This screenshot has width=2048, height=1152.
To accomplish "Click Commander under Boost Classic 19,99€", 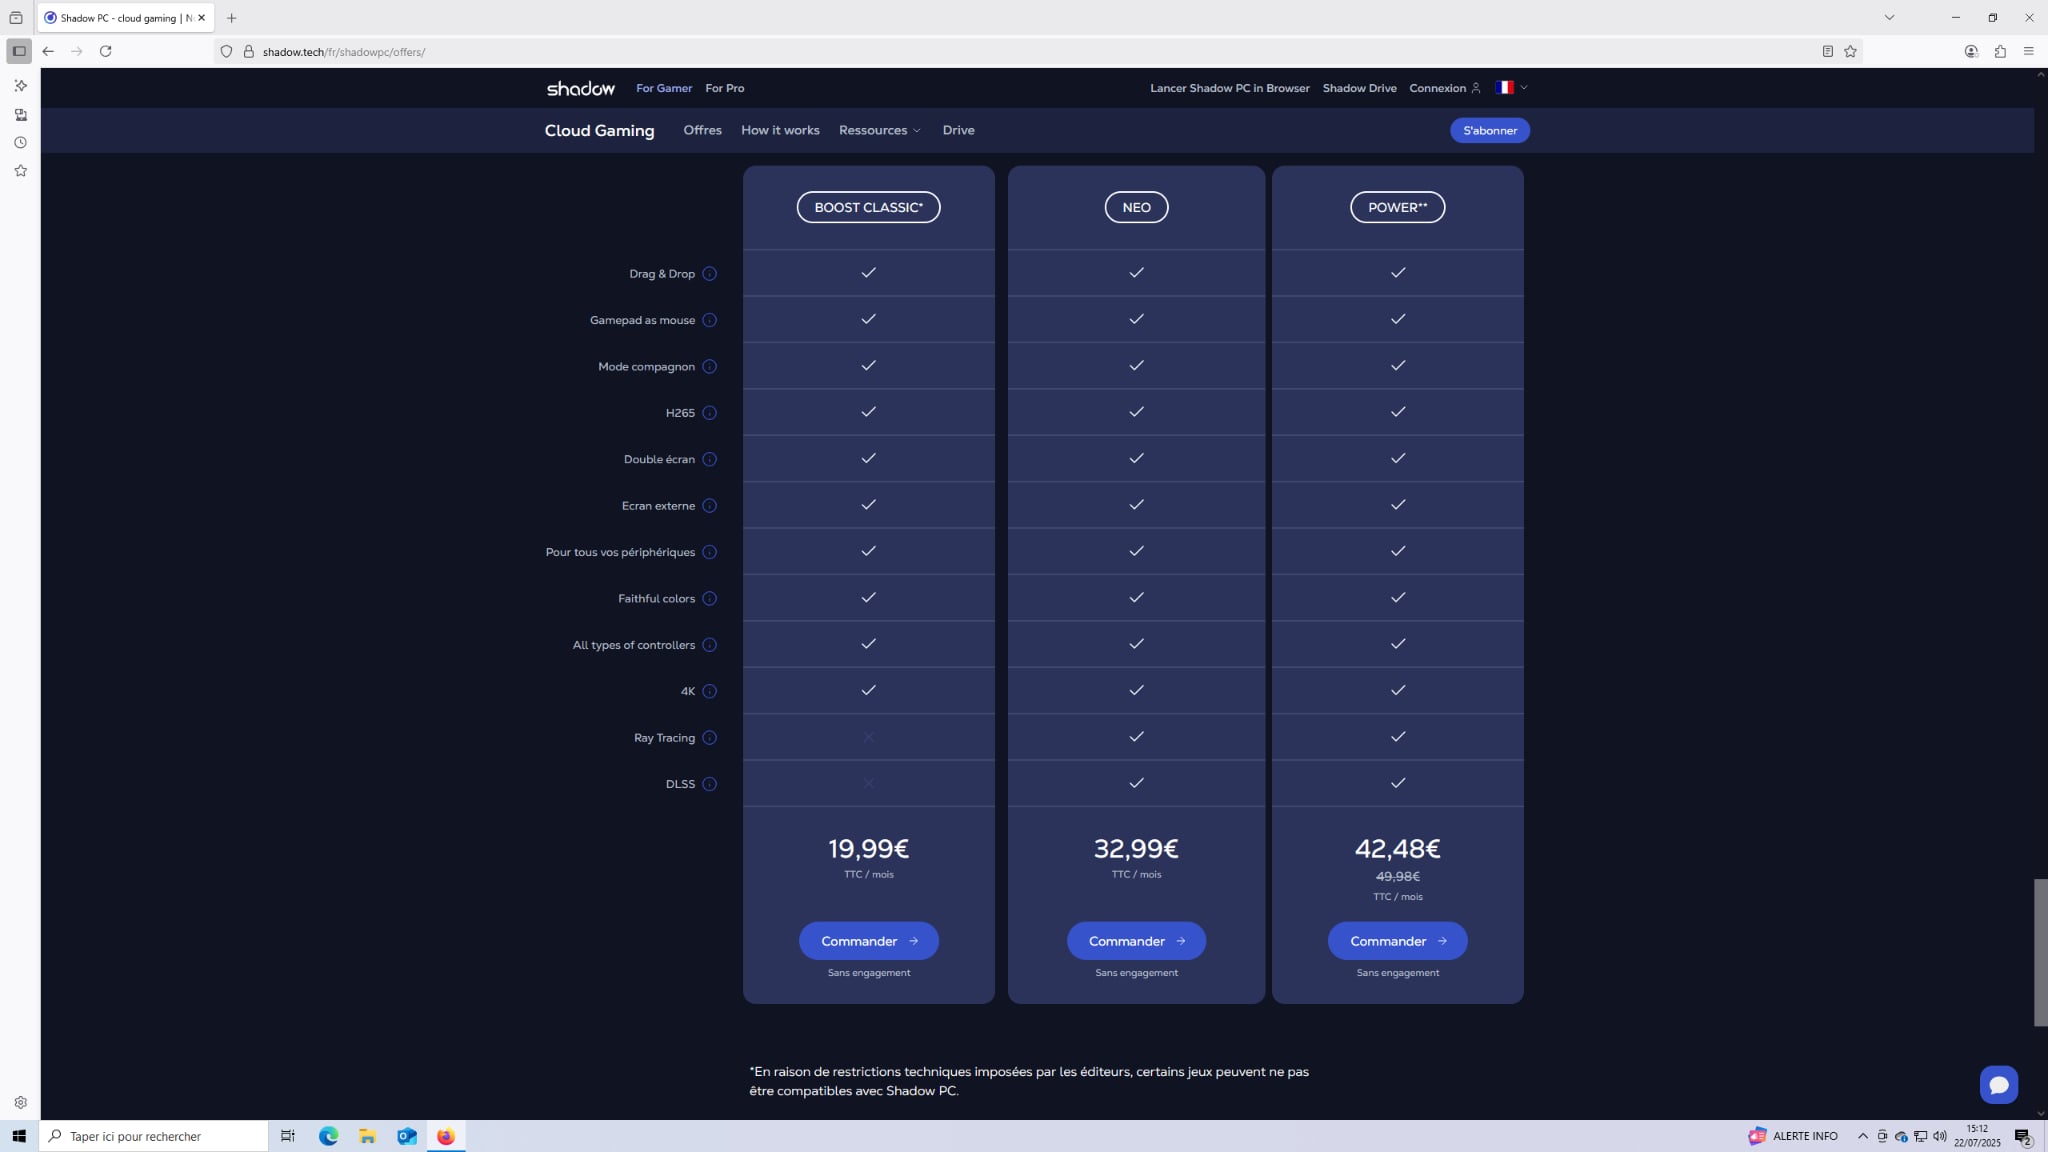I will (x=868, y=941).
